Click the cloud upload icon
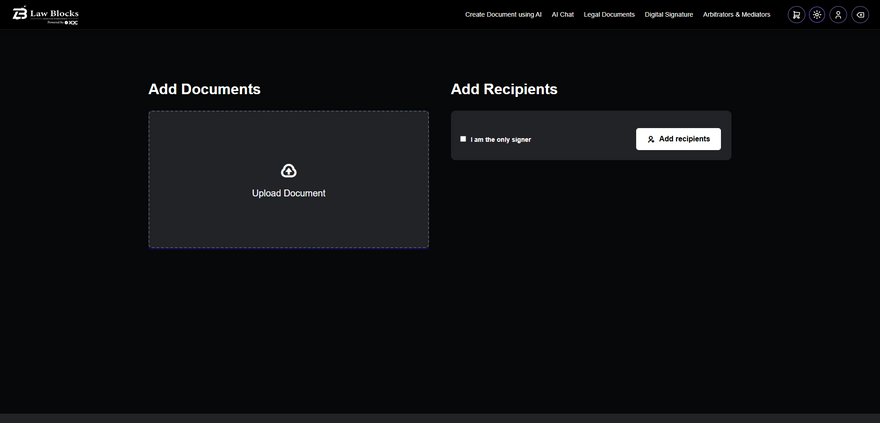Screen dimensions: 880x423 click(x=289, y=171)
